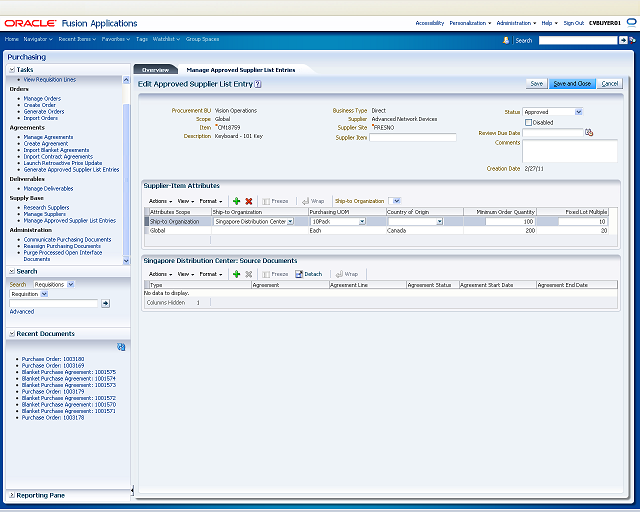Toggle the Disabled checkbox
Screen dimensions: 640x512
529,122
